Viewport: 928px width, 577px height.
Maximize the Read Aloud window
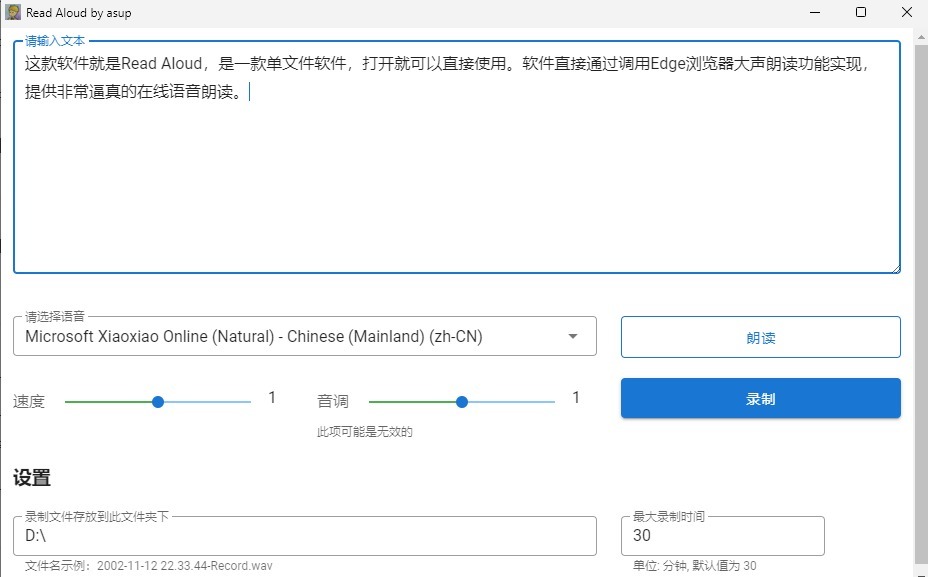point(861,13)
